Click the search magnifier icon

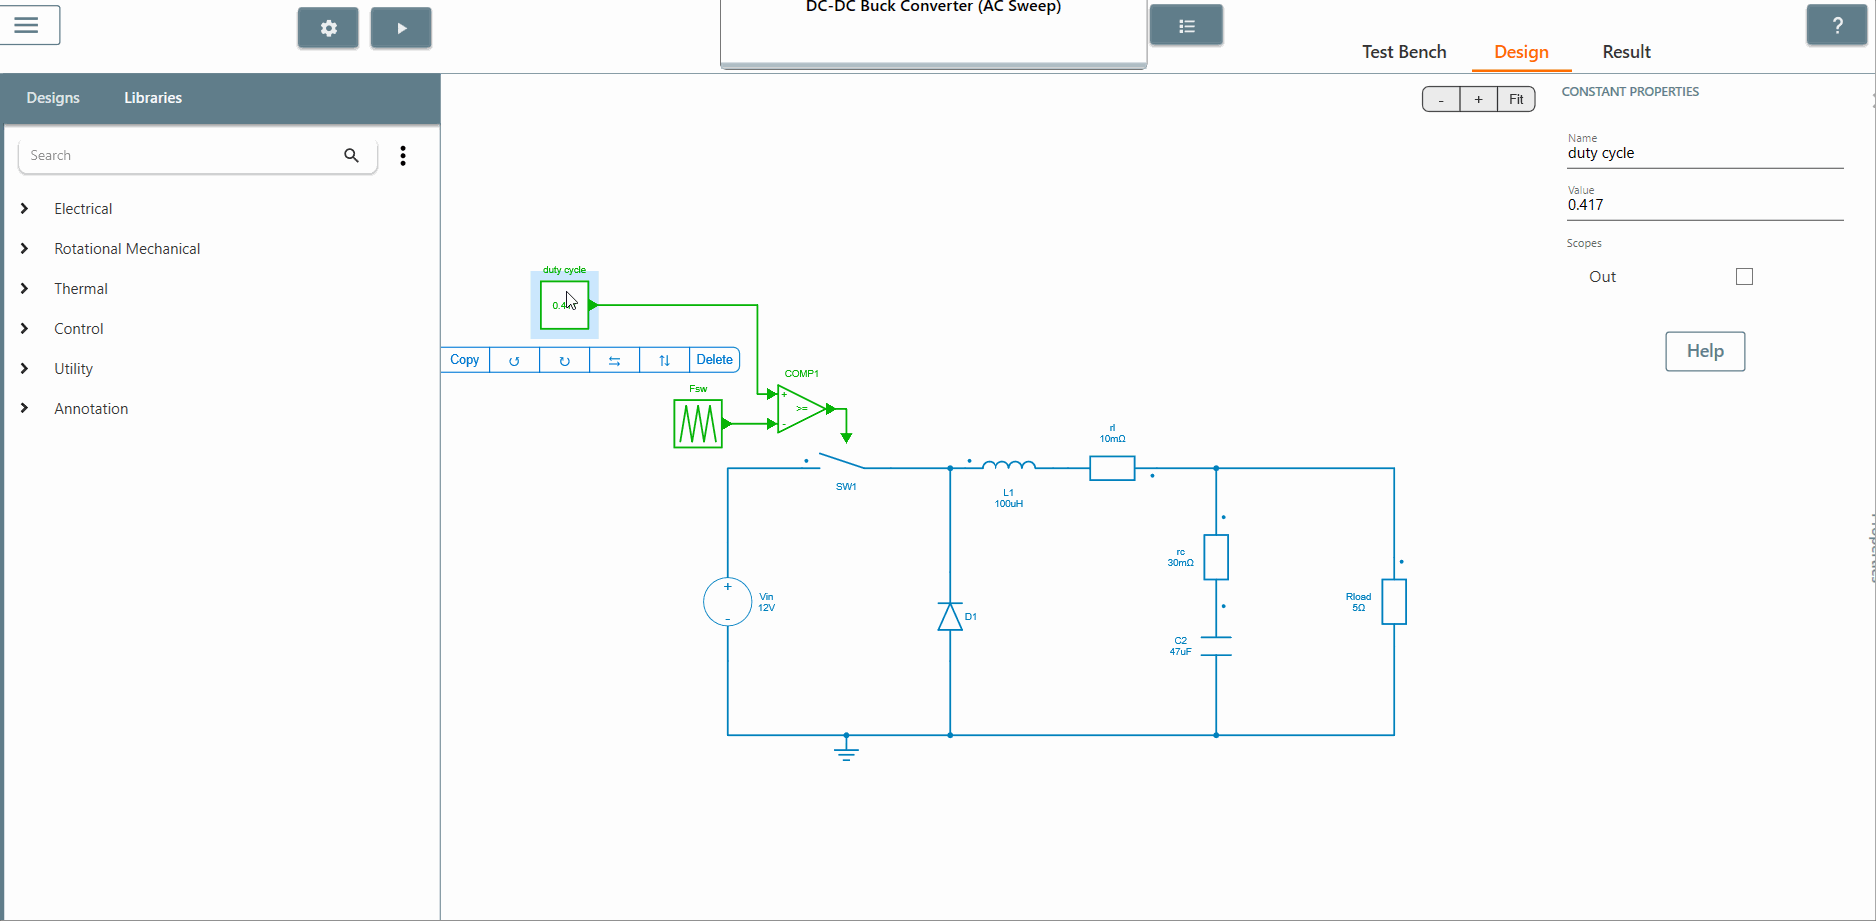pos(351,155)
